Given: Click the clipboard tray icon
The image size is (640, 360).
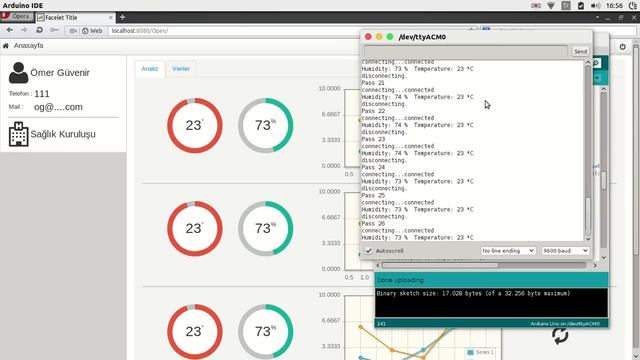Looking at the screenshot, I should tap(581, 6).
